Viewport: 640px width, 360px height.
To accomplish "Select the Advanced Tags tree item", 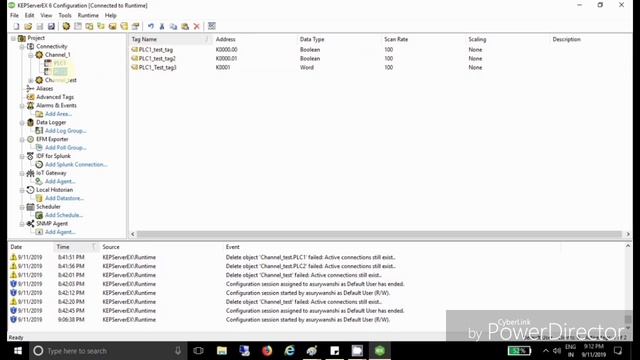I will [x=55, y=97].
